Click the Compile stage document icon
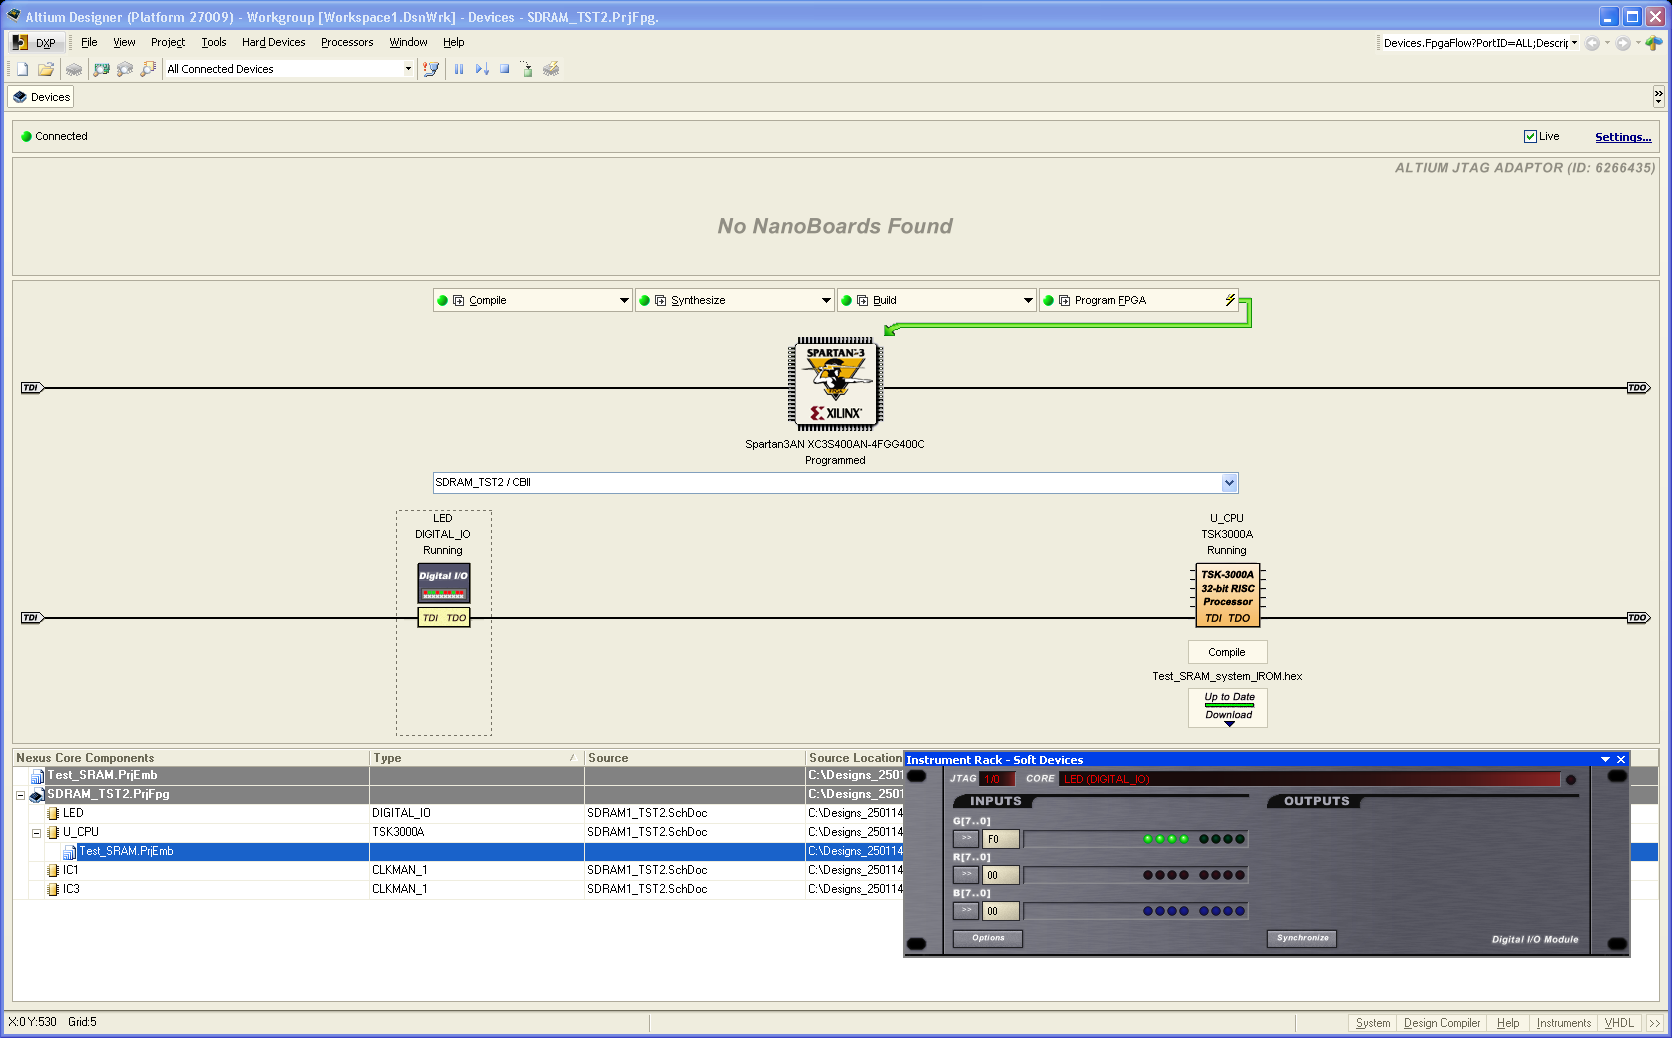The image size is (1672, 1038). coord(459,300)
